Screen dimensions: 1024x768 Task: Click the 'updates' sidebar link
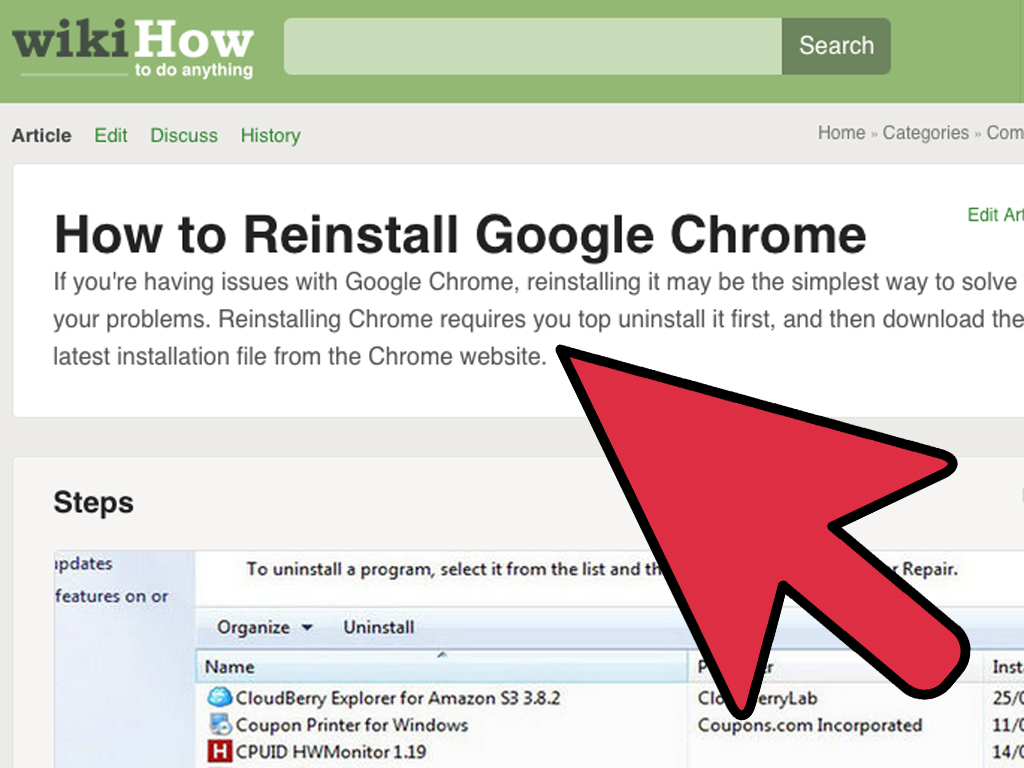coord(84,564)
